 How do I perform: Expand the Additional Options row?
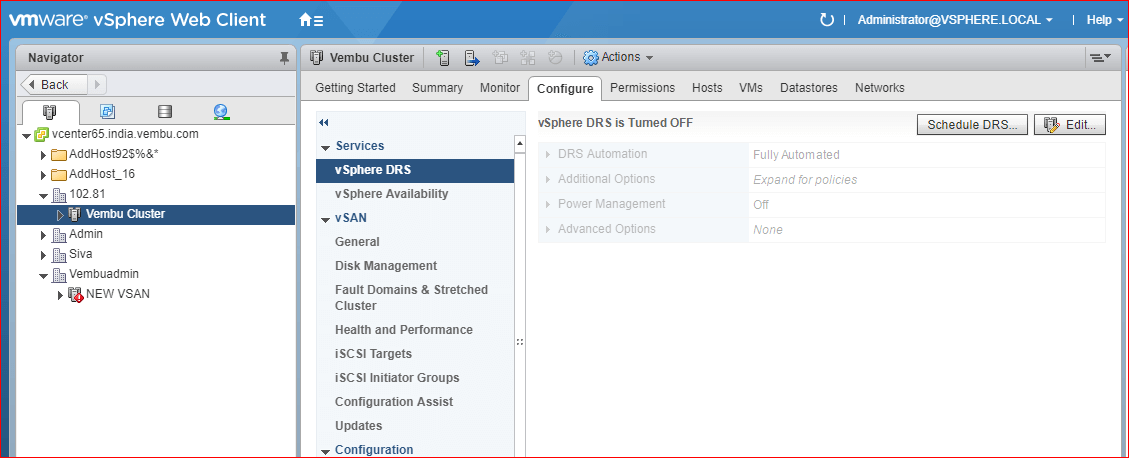pos(549,179)
